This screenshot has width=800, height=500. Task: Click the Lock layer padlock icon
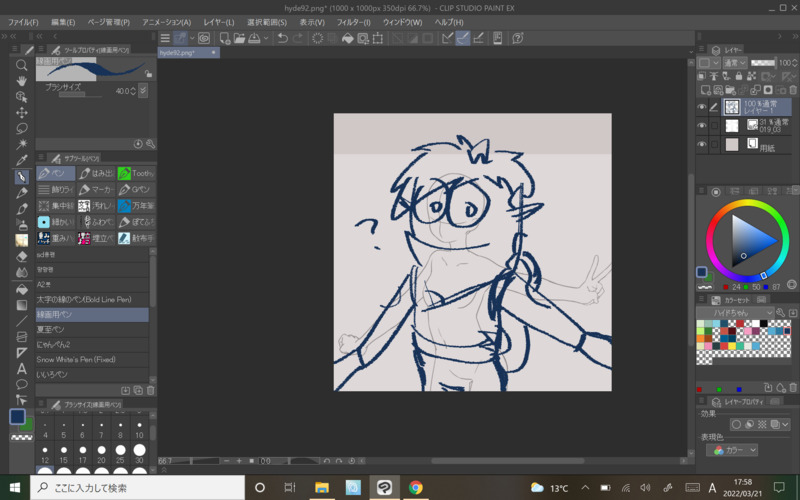pyautogui.click(x=739, y=76)
